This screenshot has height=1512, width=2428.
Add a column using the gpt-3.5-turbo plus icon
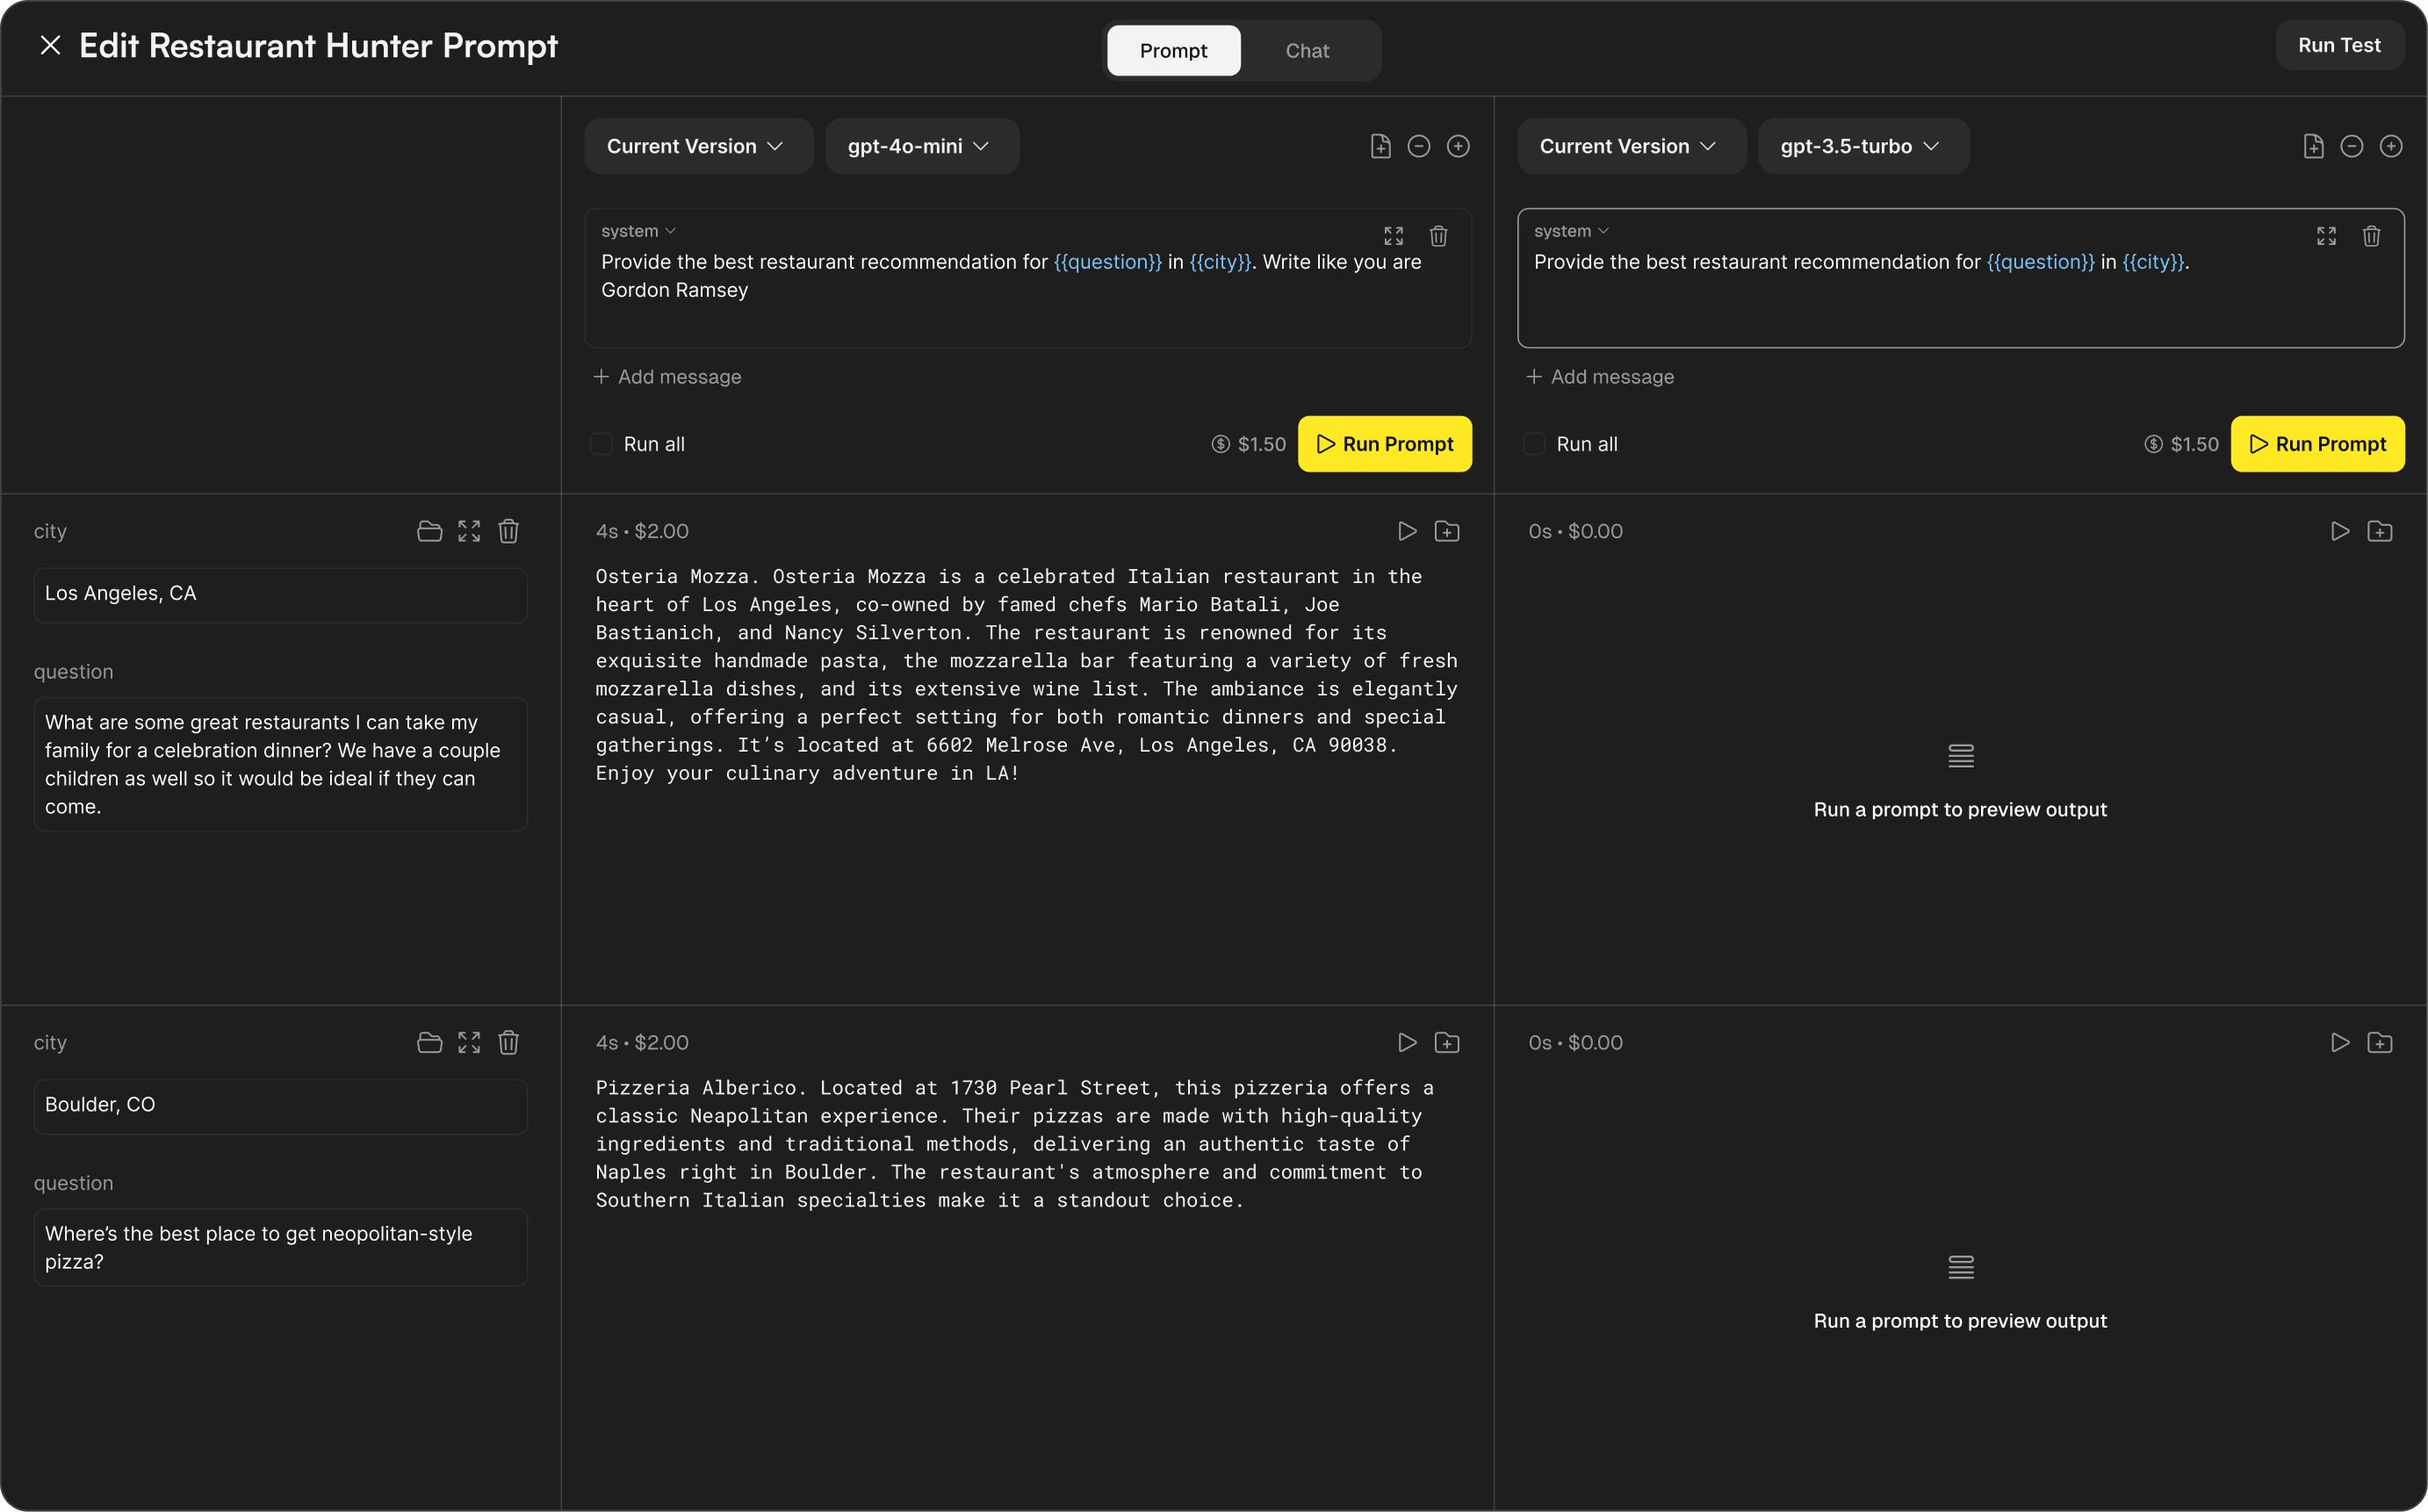[2390, 146]
